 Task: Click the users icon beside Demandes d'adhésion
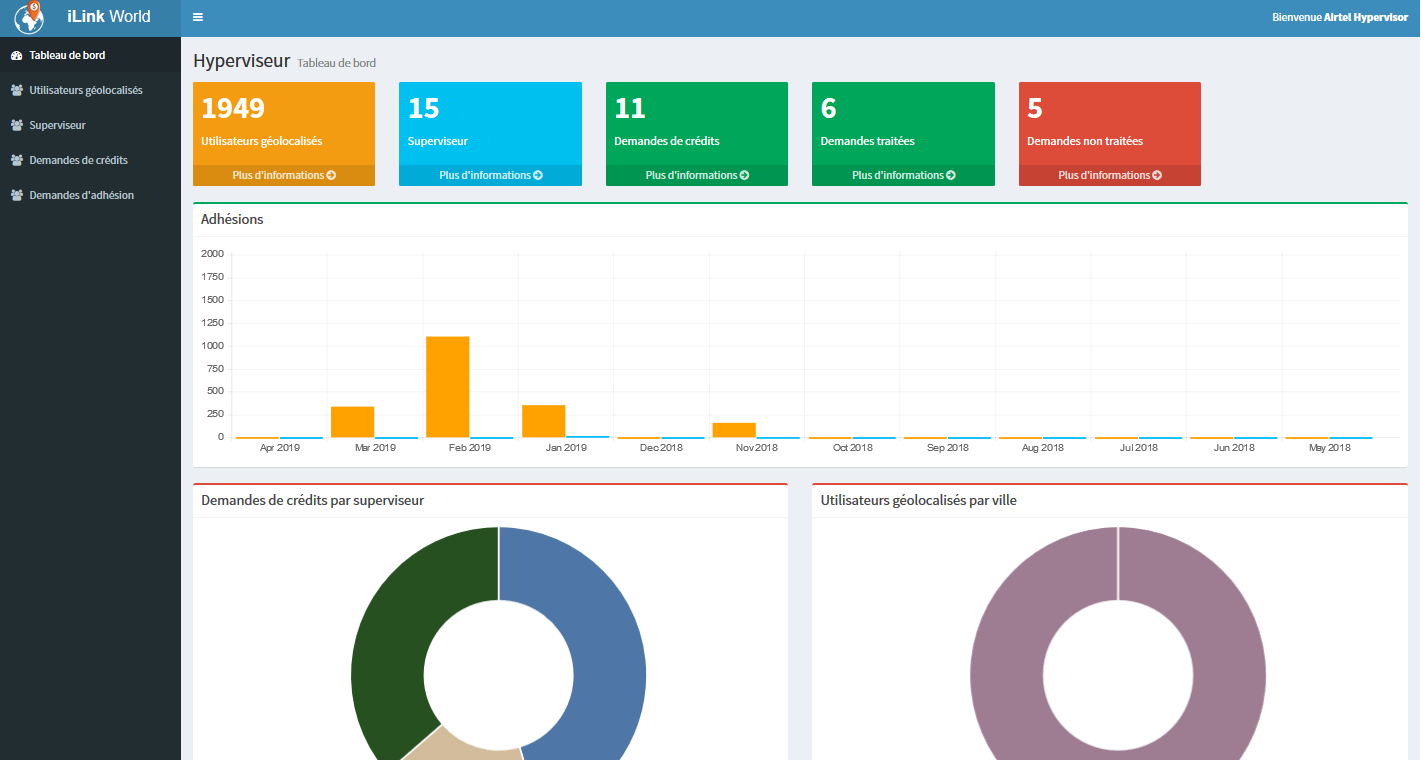click(x=16, y=196)
